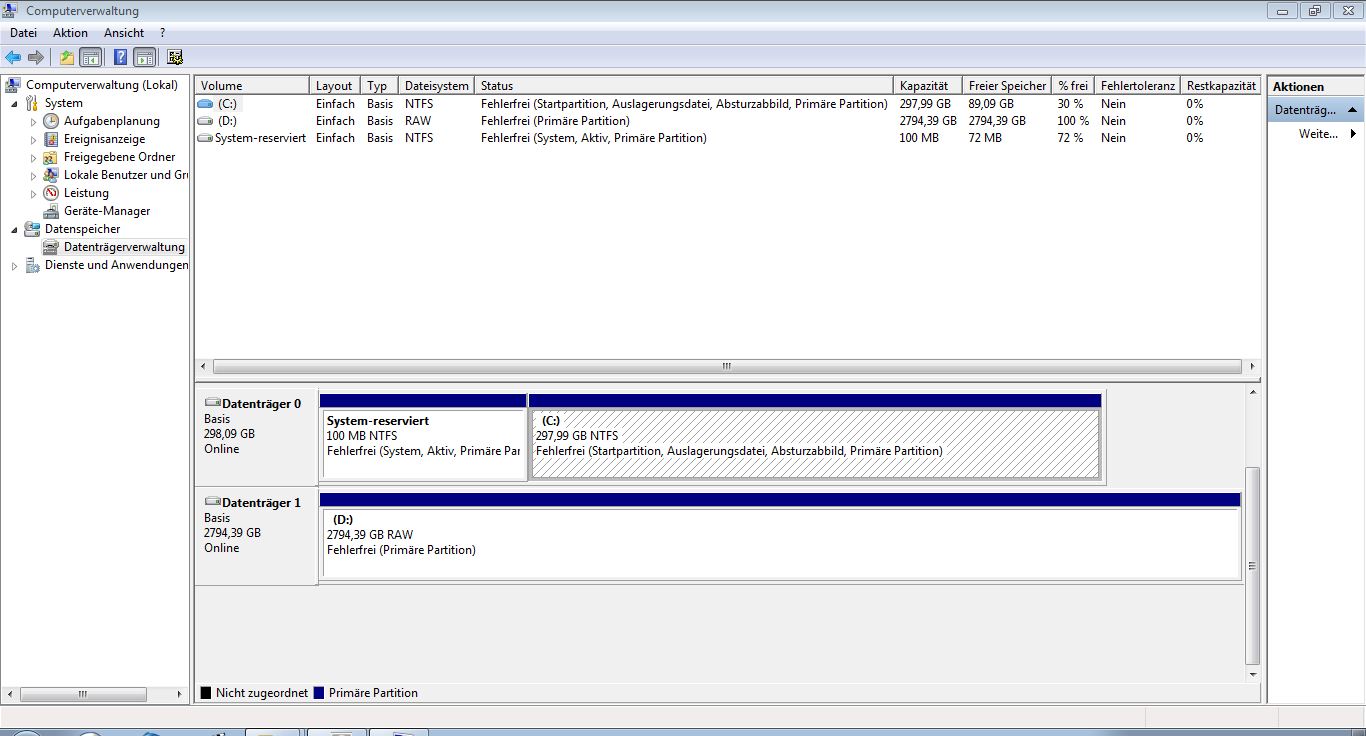Expand Lokale Benutzer und Gruppen node

coord(33,175)
